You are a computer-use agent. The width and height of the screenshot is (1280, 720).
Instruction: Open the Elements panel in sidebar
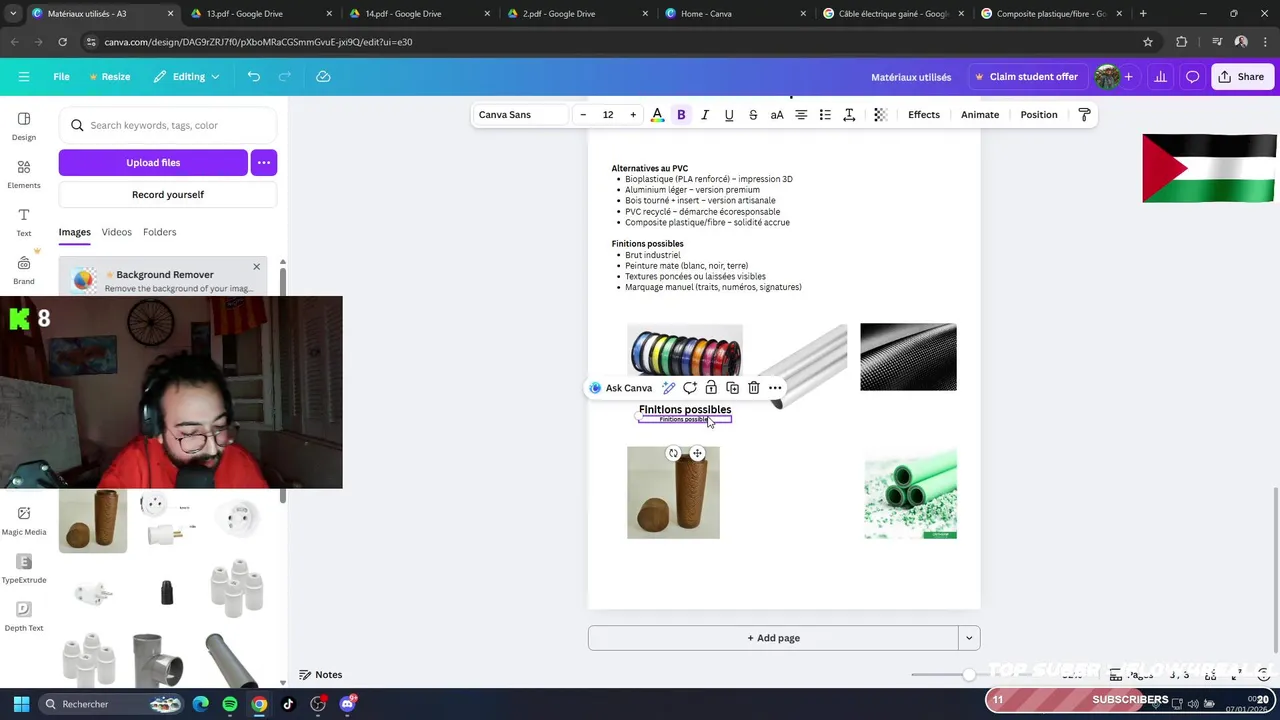pyautogui.click(x=24, y=174)
